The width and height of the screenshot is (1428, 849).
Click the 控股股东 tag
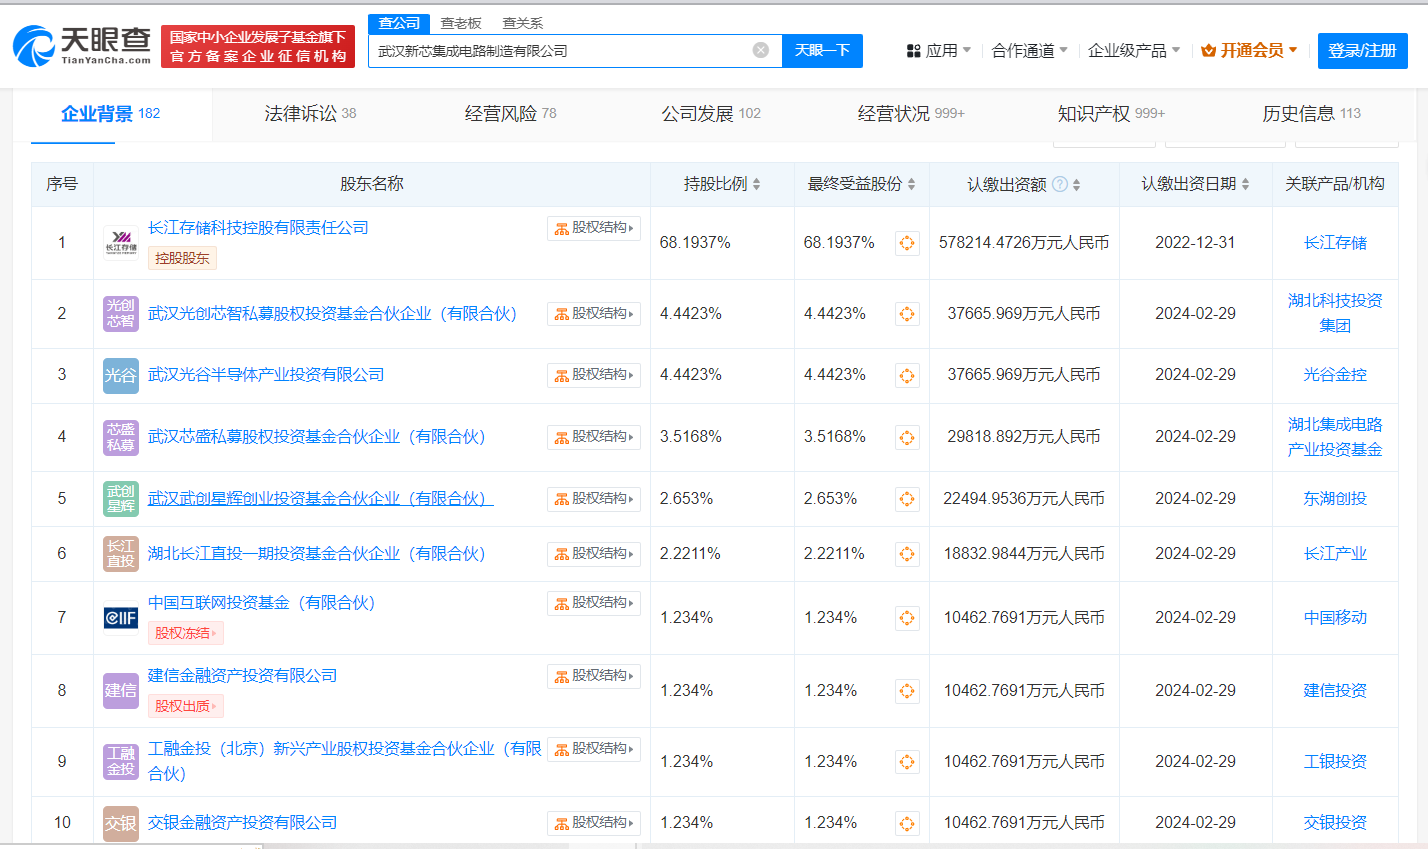coord(182,258)
